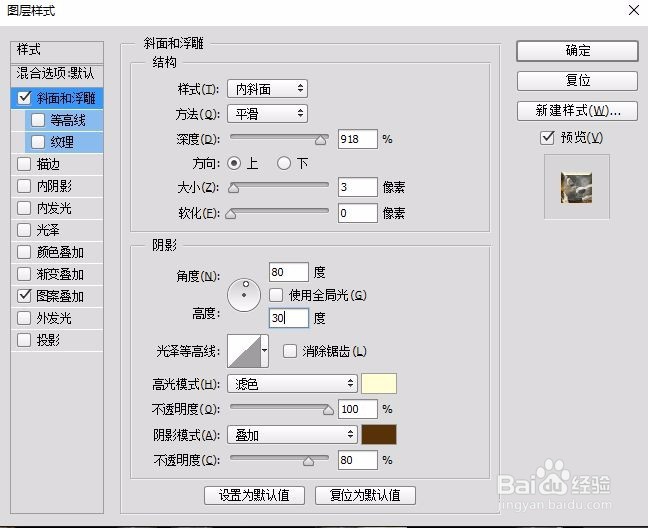
Task: Open 阴影模式 dropdown showing 叠加
Action: pyautogui.click(x=292, y=435)
